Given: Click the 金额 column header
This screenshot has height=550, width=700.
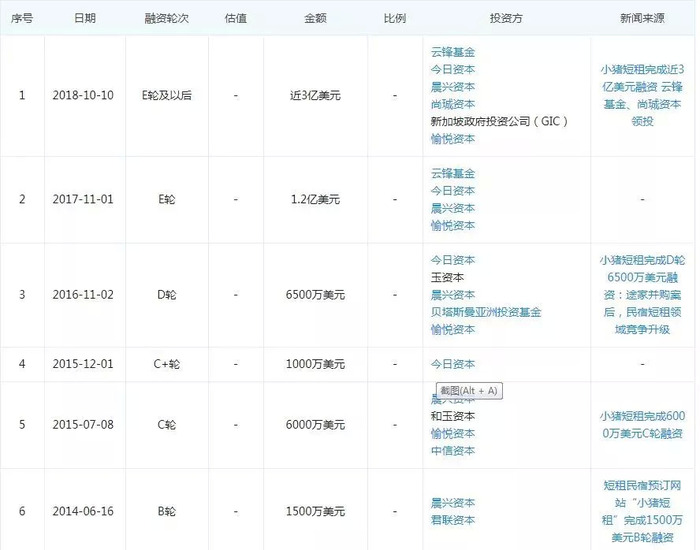Looking at the screenshot, I should 315,18.
